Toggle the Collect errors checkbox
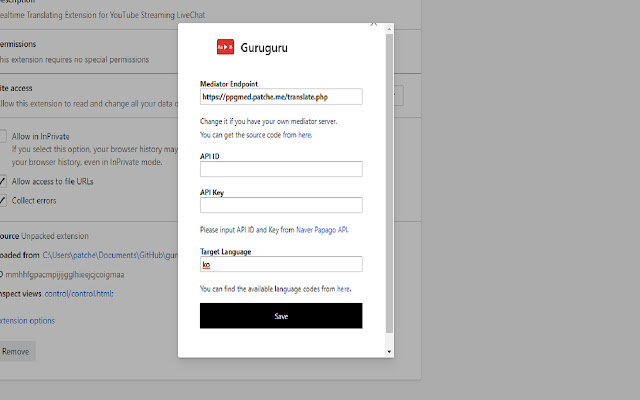 click(2, 200)
